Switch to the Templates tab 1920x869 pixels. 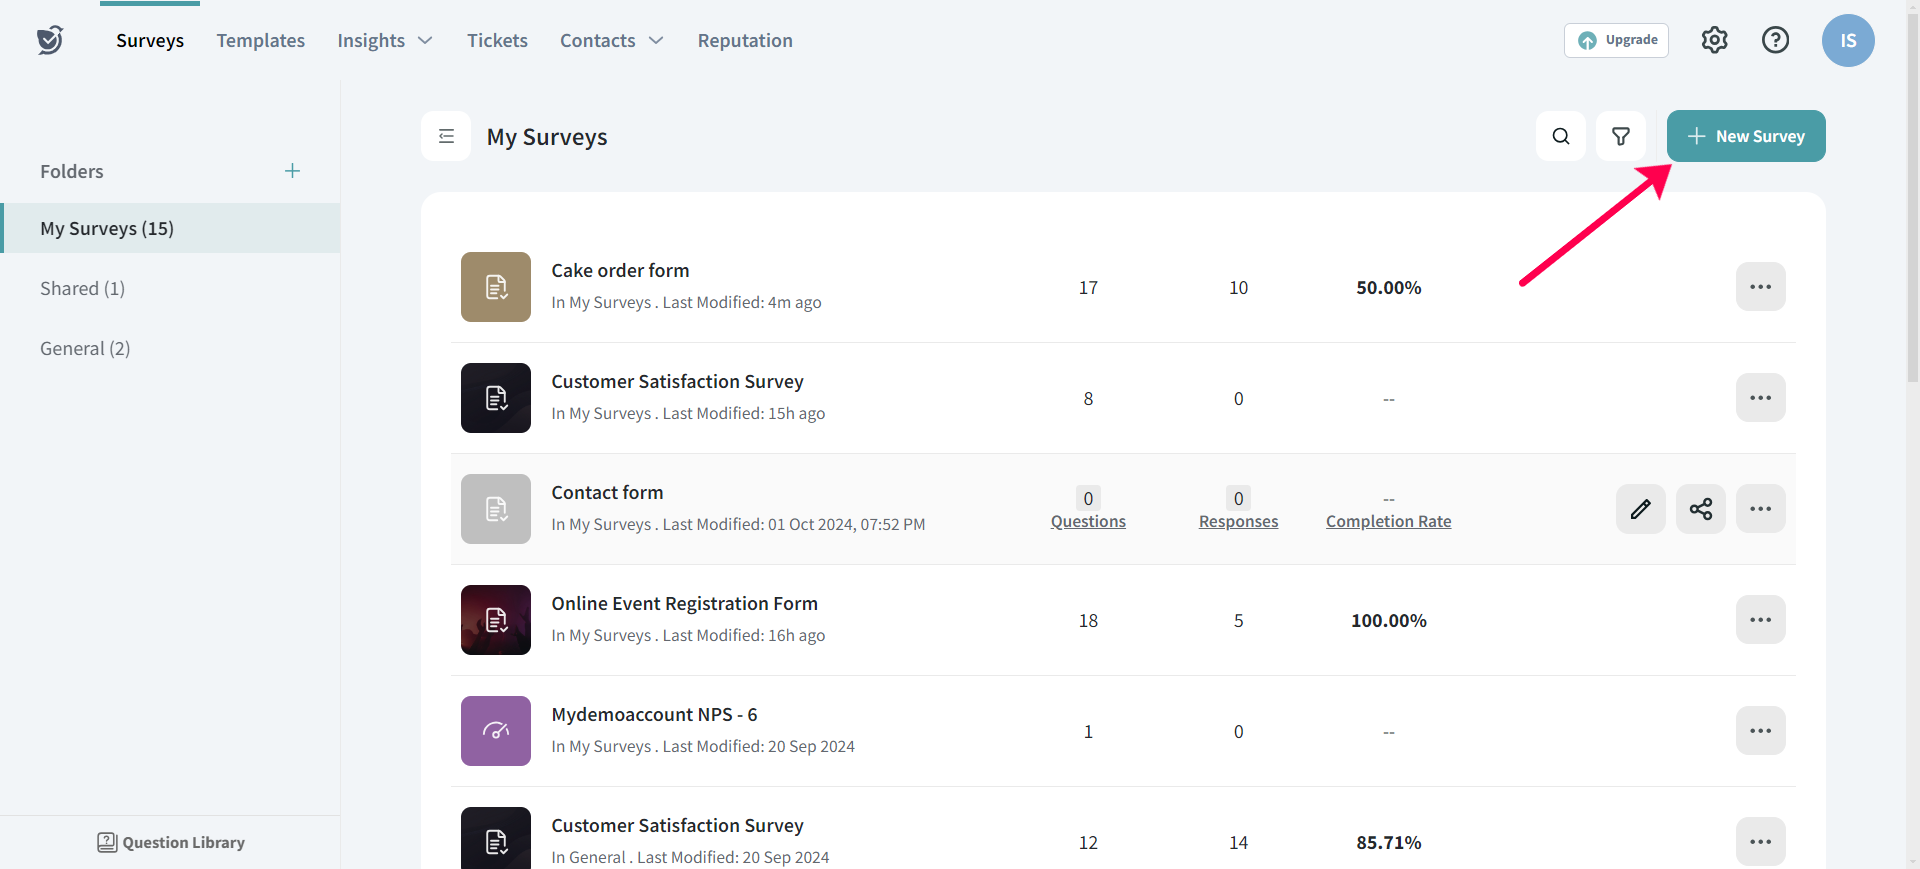click(260, 40)
